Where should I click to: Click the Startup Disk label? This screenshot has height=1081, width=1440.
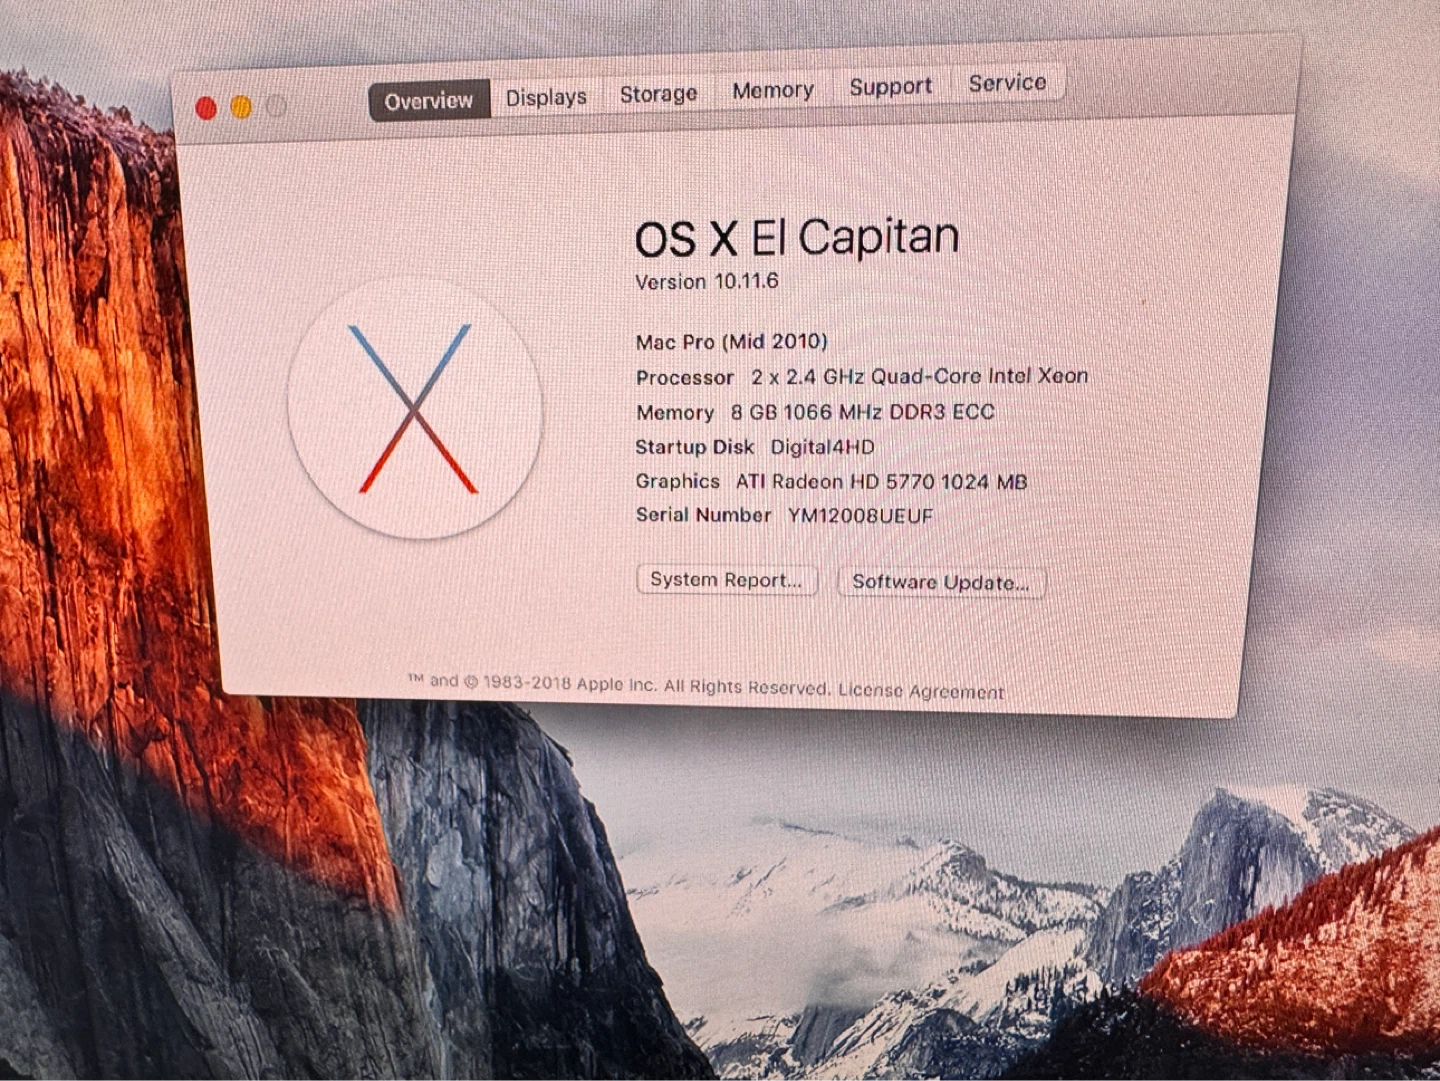point(695,447)
